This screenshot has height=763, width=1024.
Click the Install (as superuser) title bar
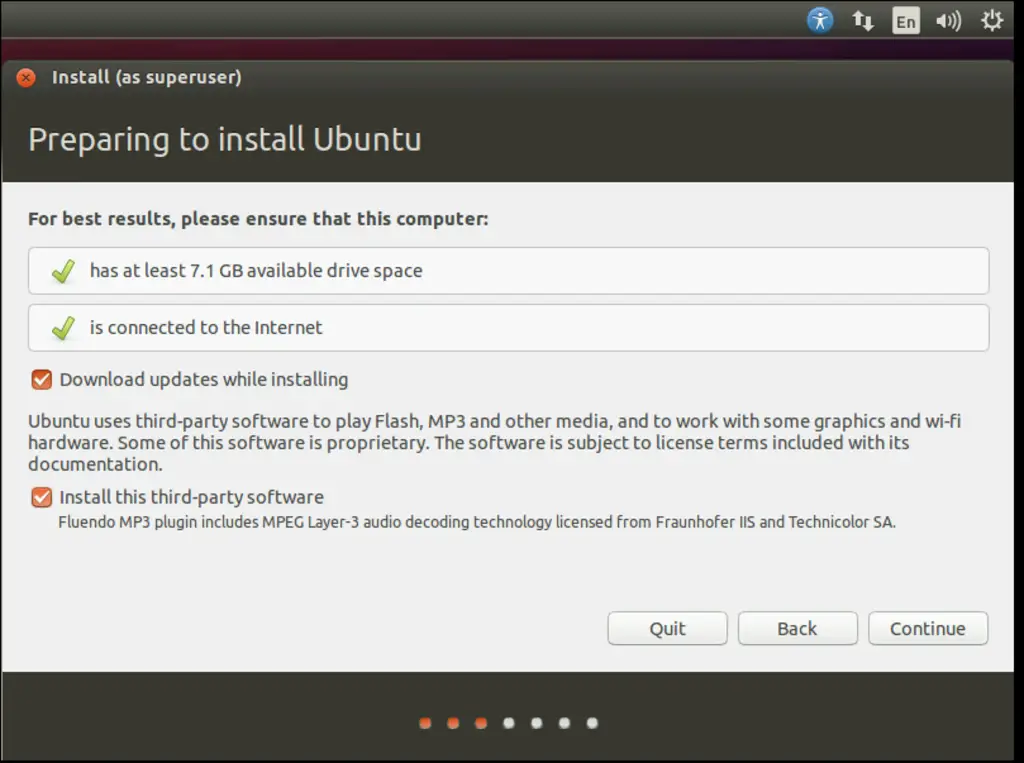146,77
